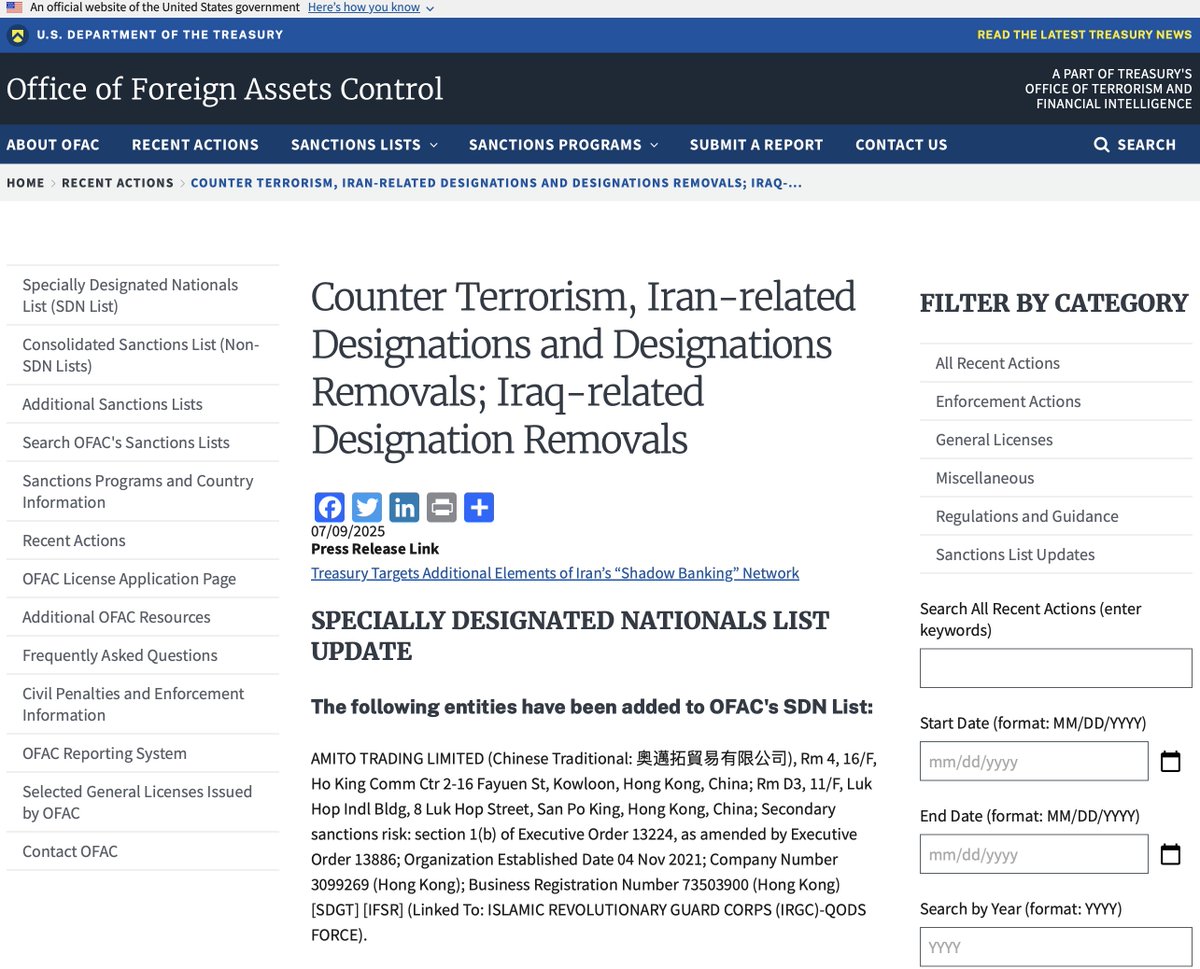Image resolution: width=1200 pixels, height=969 pixels.
Task: Click the Print icon
Action: (441, 507)
